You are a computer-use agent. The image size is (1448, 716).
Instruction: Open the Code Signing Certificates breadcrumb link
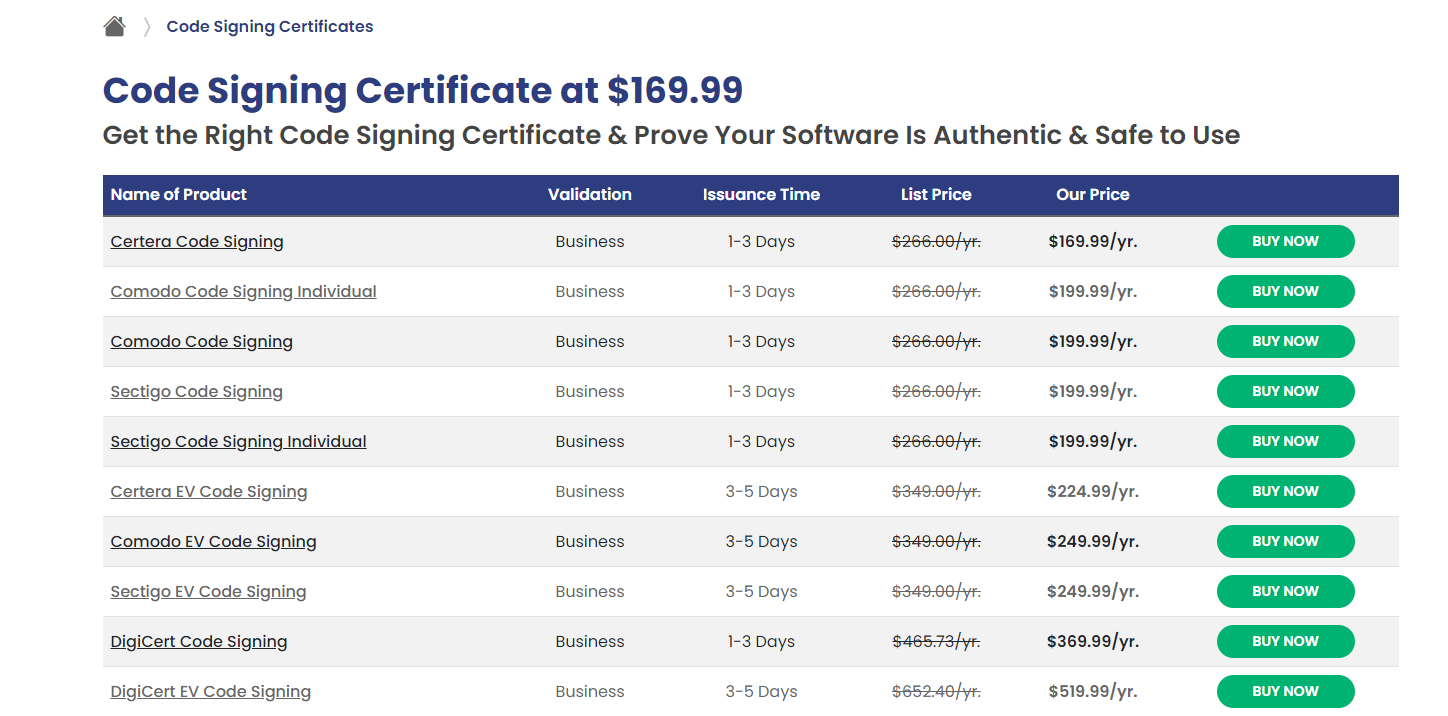tap(269, 26)
